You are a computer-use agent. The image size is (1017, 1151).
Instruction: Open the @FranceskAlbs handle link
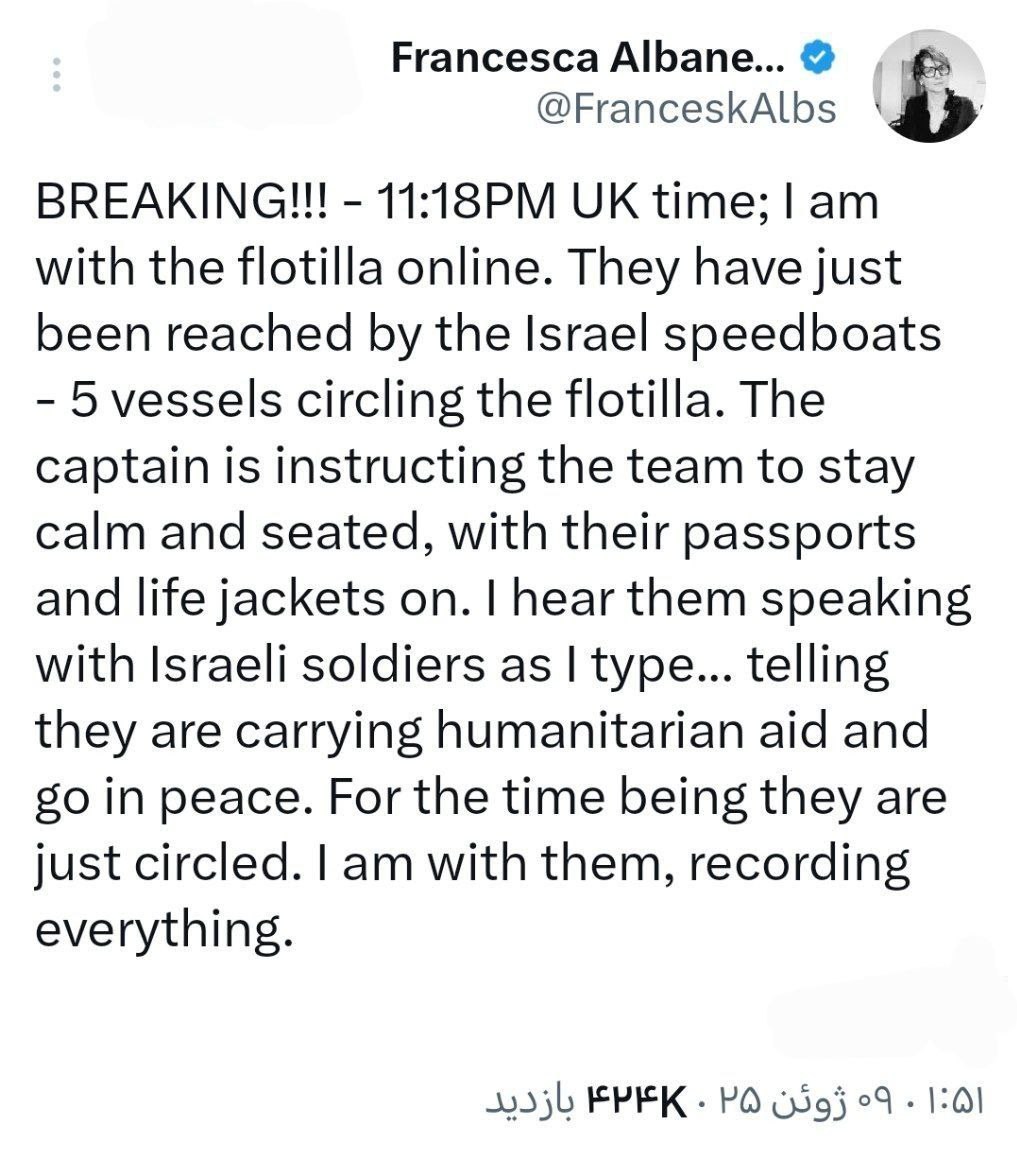click(687, 109)
